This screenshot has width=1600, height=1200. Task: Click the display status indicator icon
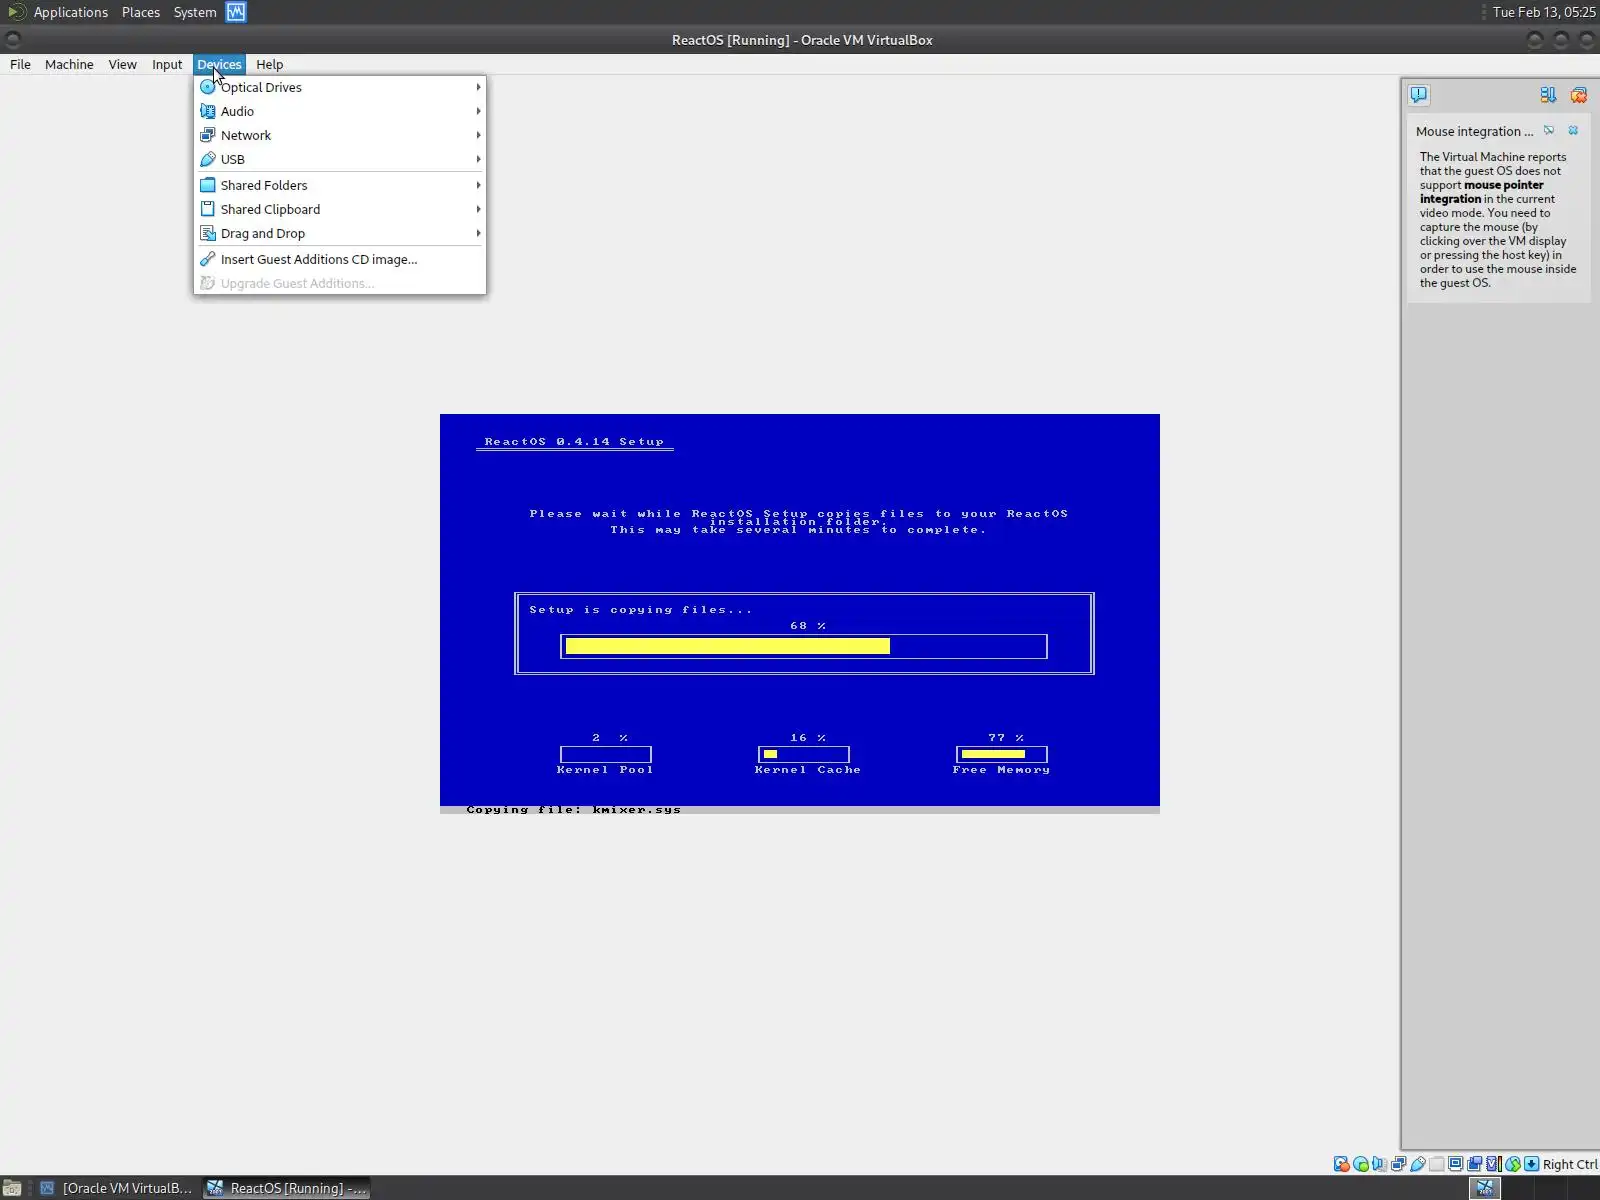tap(1456, 1164)
